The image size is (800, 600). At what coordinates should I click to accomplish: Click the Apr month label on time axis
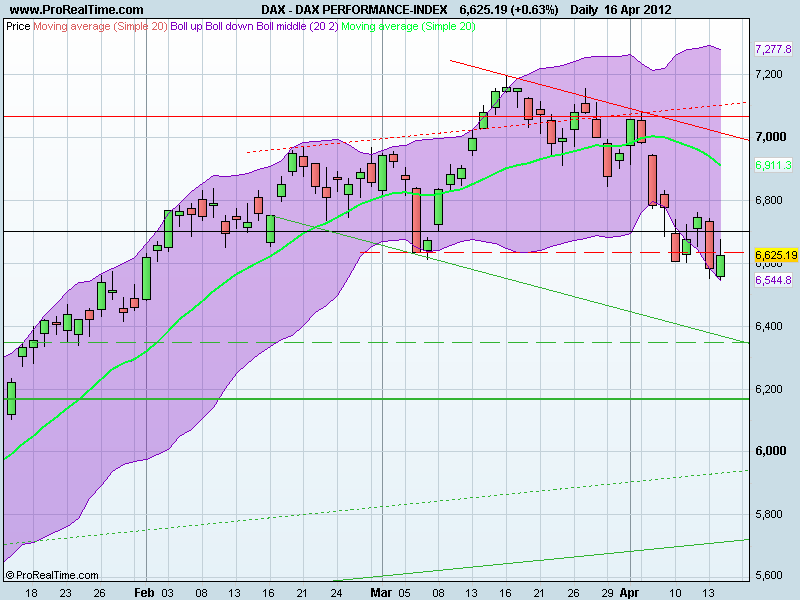click(629, 592)
